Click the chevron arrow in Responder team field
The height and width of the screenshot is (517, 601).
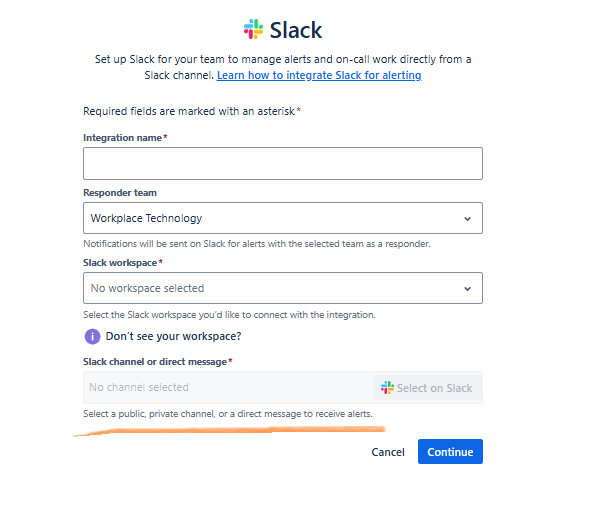pyautogui.click(x=467, y=218)
